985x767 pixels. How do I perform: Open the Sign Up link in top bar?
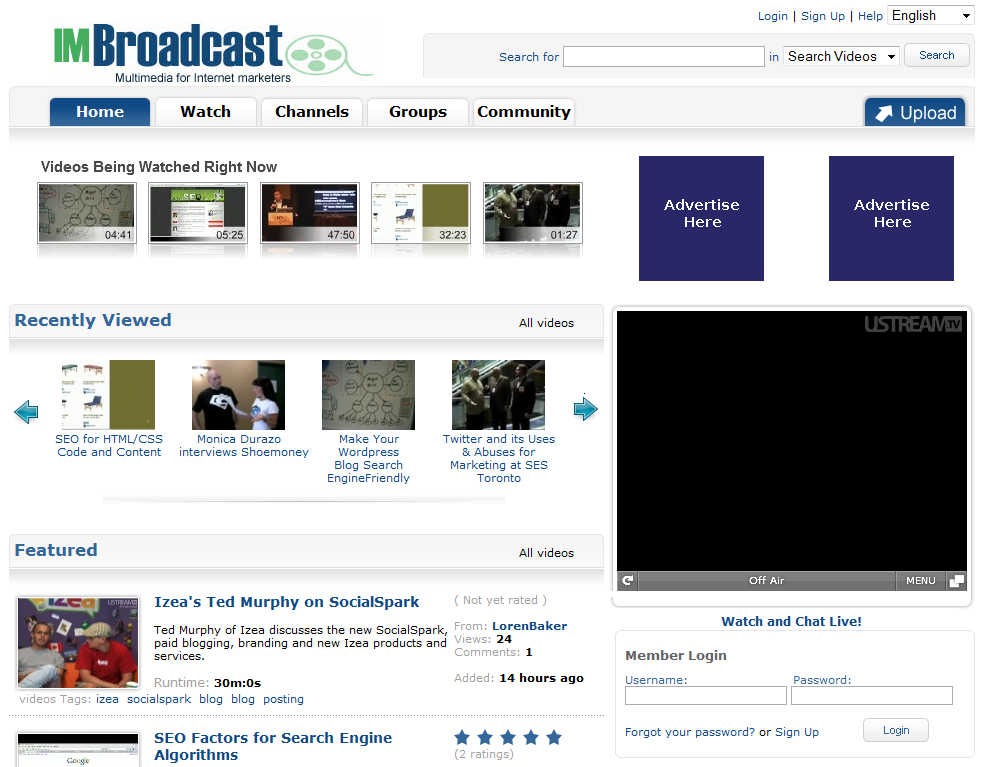(x=822, y=16)
